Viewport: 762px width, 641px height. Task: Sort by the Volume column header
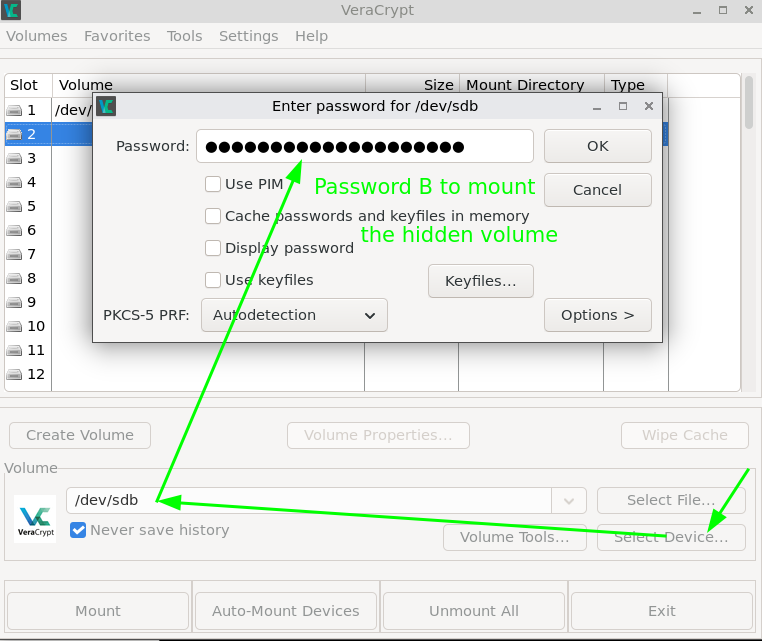208,86
